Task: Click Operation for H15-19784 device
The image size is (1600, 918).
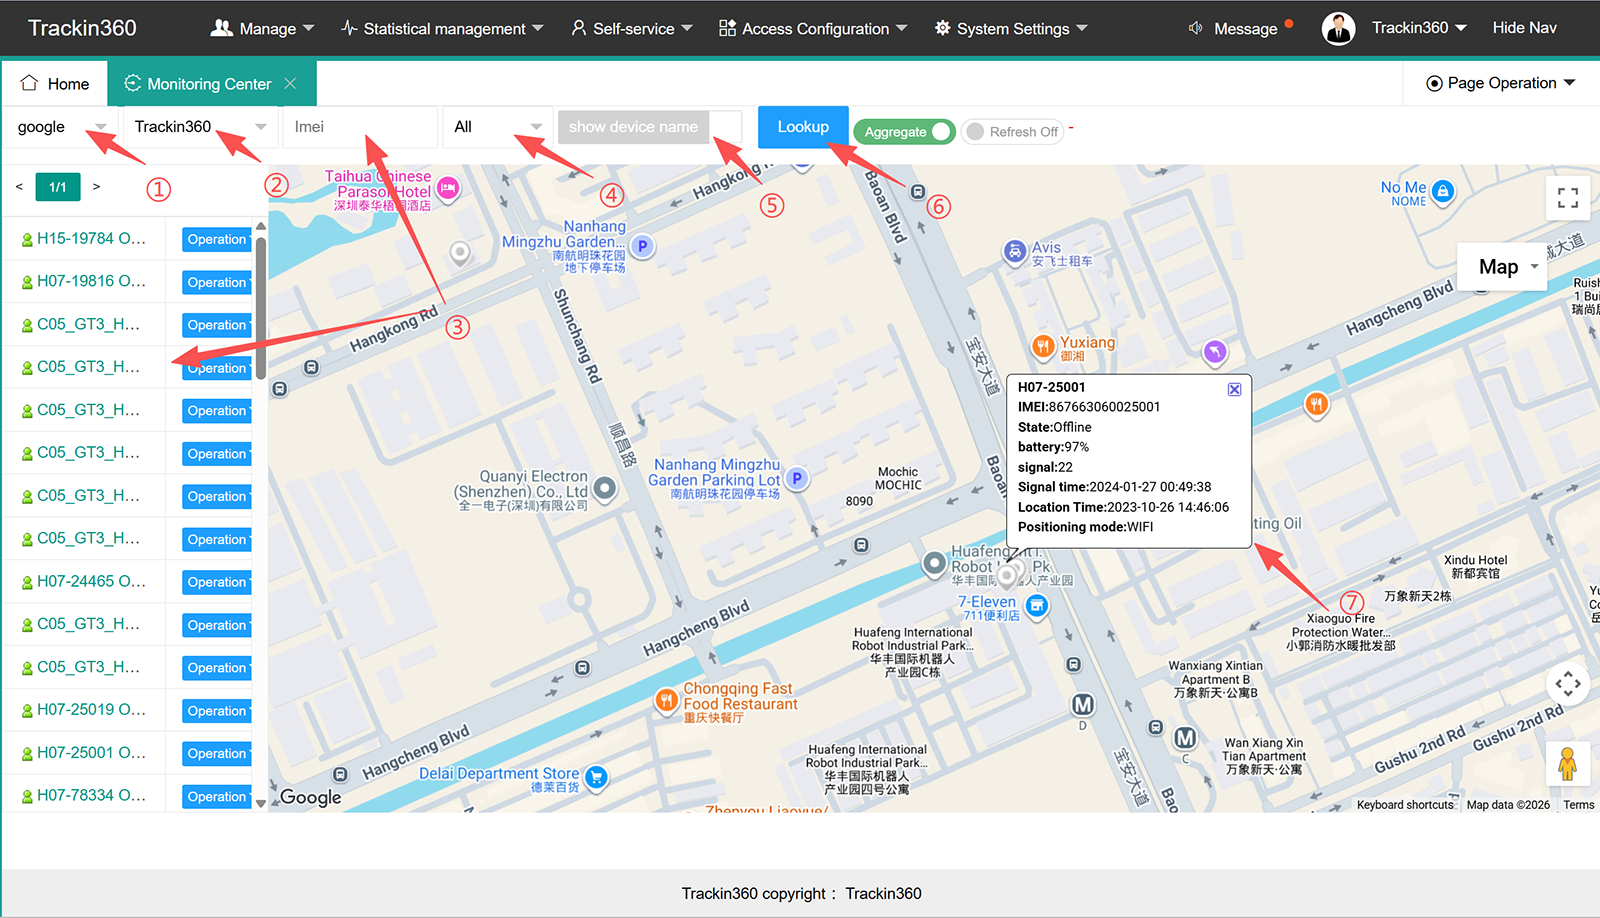Action: click(x=217, y=240)
